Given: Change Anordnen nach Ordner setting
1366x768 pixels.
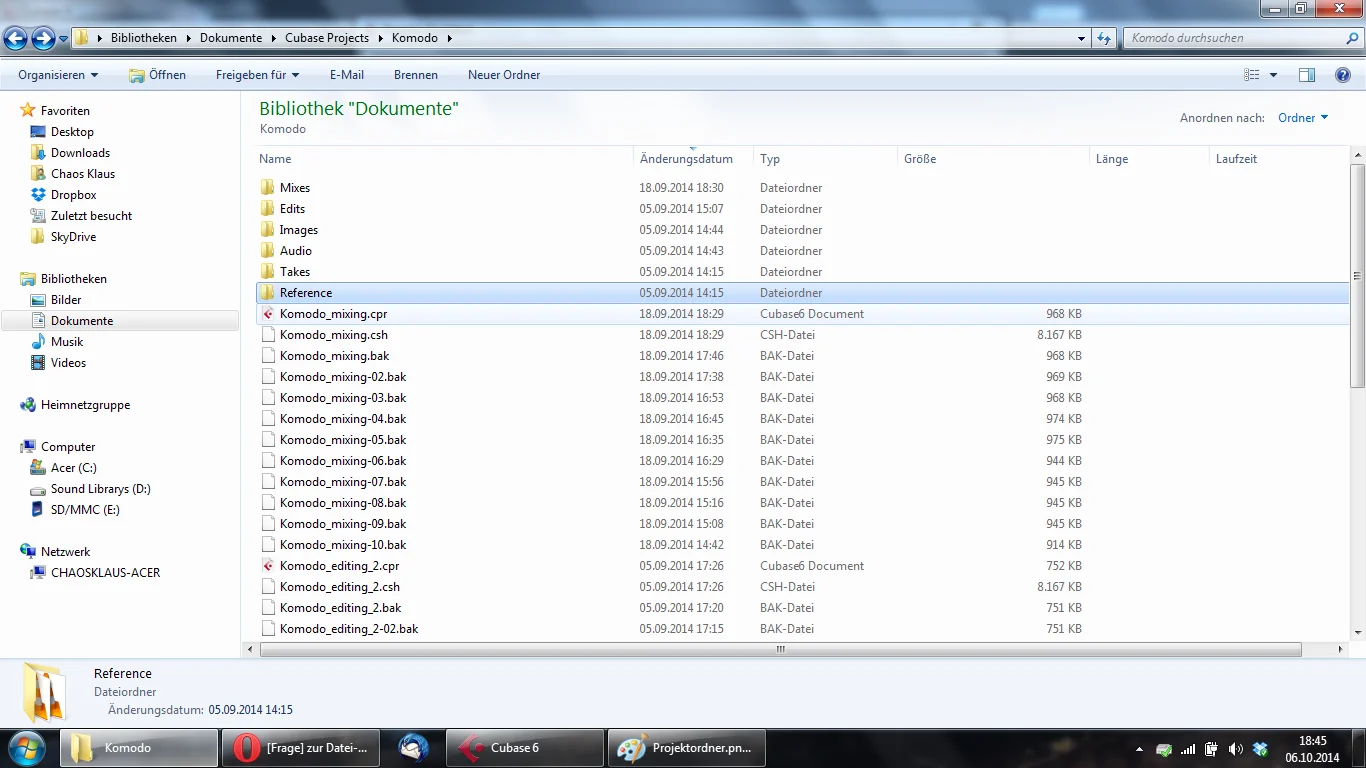Looking at the screenshot, I should 1302,118.
